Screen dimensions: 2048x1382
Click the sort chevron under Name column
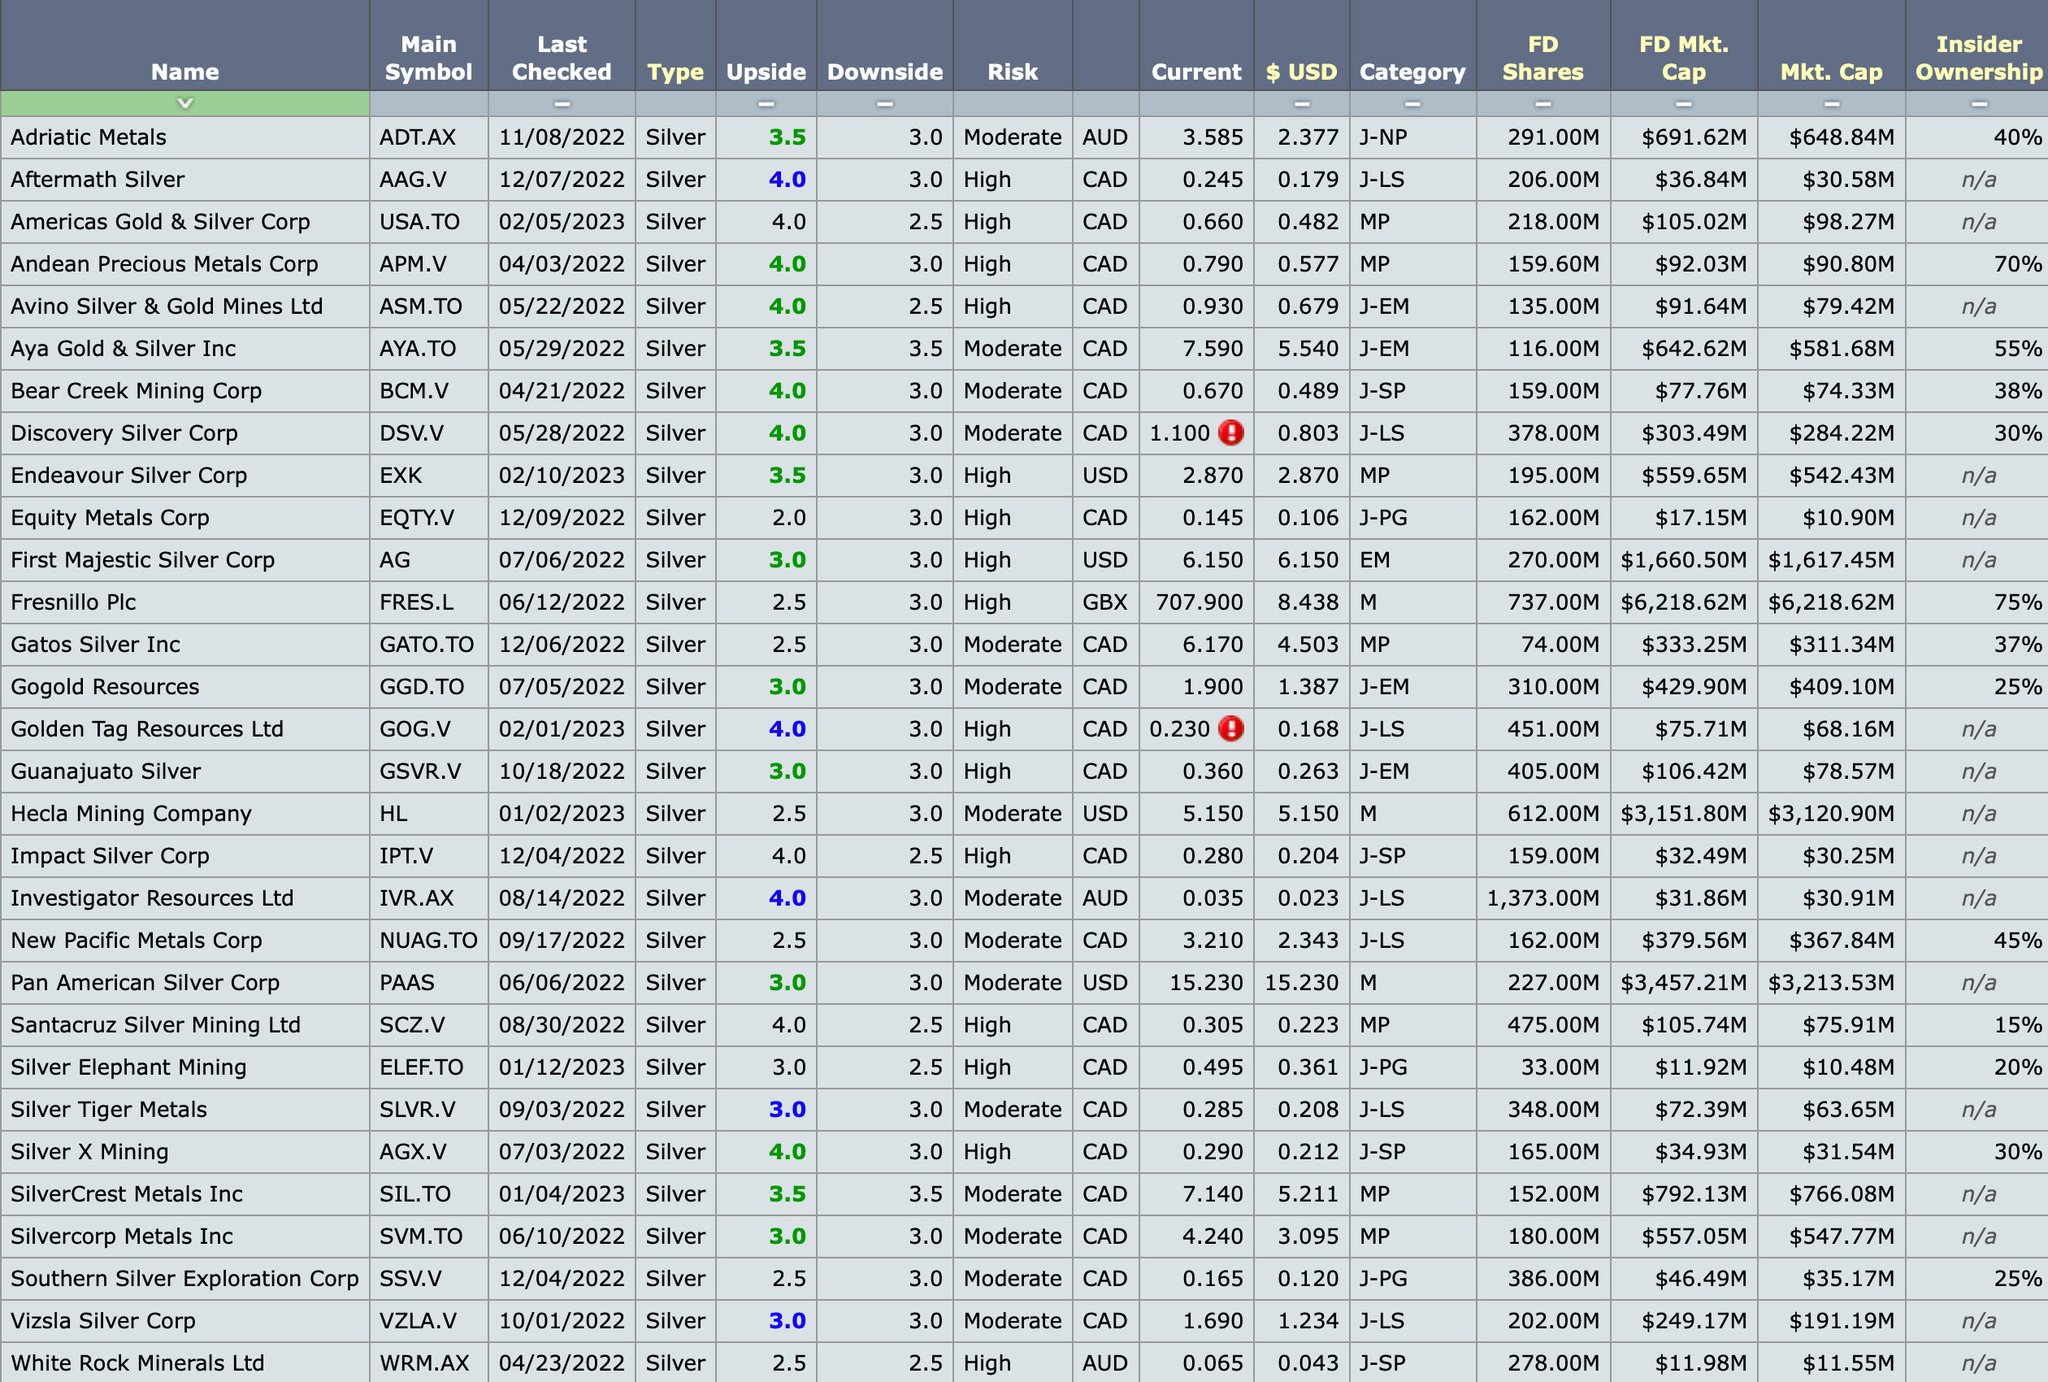(185, 103)
